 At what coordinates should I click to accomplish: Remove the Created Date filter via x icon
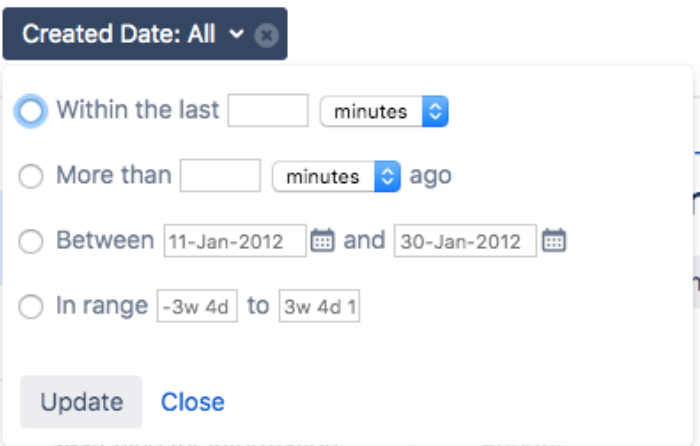coord(267,35)
